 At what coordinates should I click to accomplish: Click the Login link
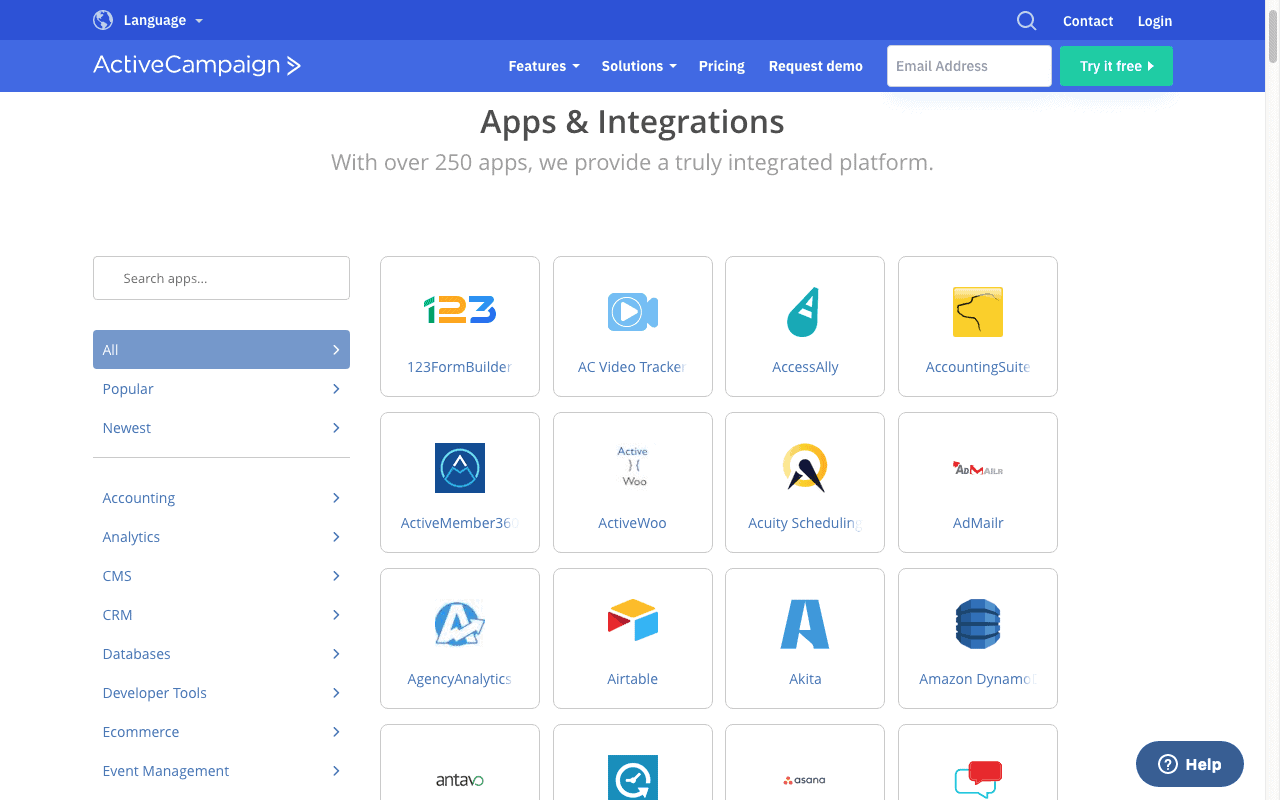pyautogui.click(x=1155, y=21)
